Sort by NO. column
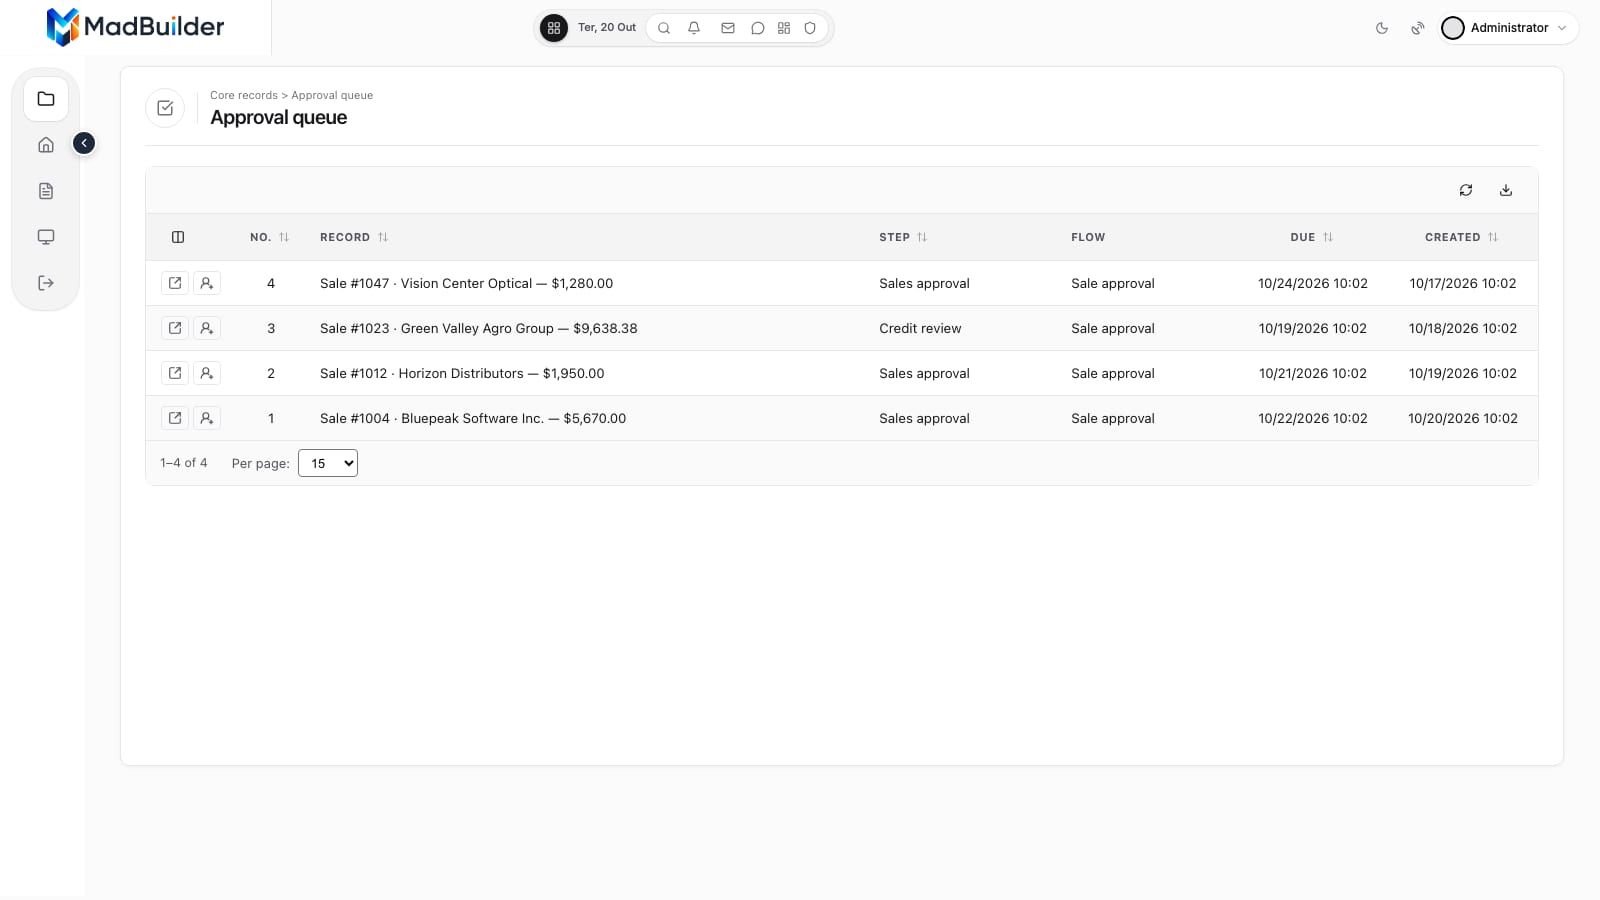Viewport: 1600px width, 900px height. click(270, 237)
